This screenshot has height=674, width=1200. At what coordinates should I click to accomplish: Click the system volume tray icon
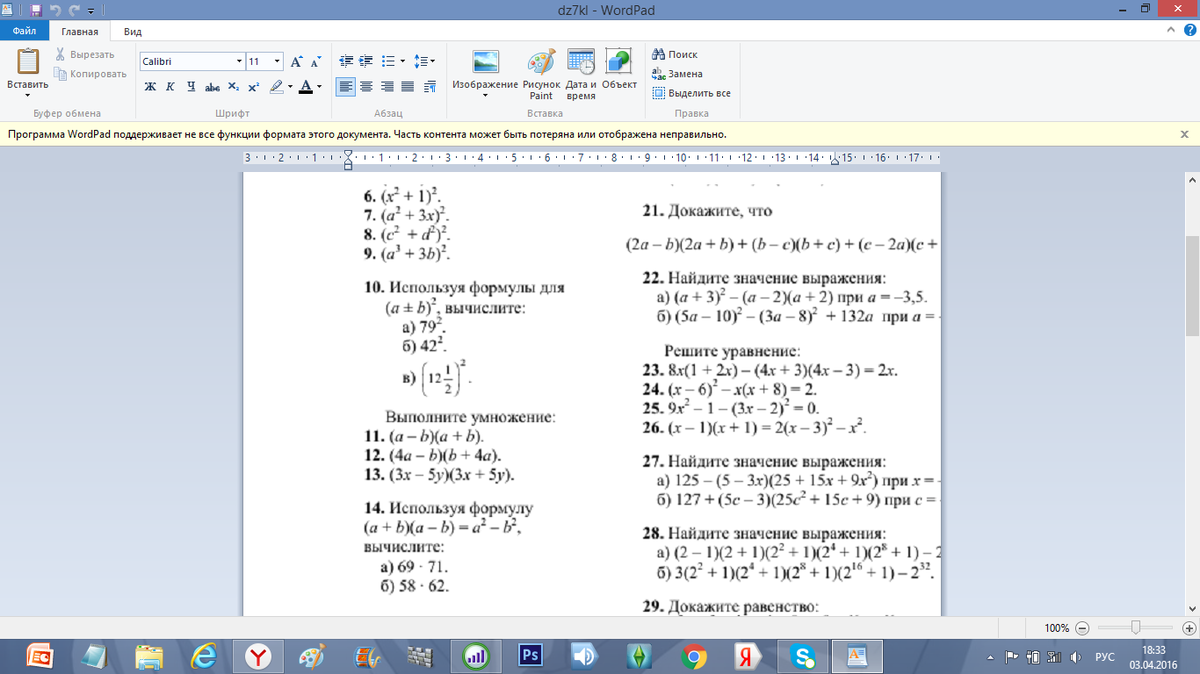1076,657
